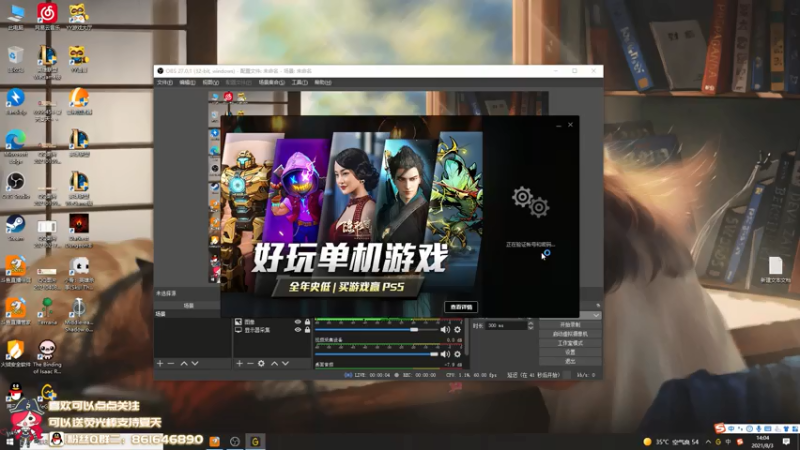Open the This PC desktop icon
Image resolution: width=800 pixels, height=450 pixels.
point(16,16)
